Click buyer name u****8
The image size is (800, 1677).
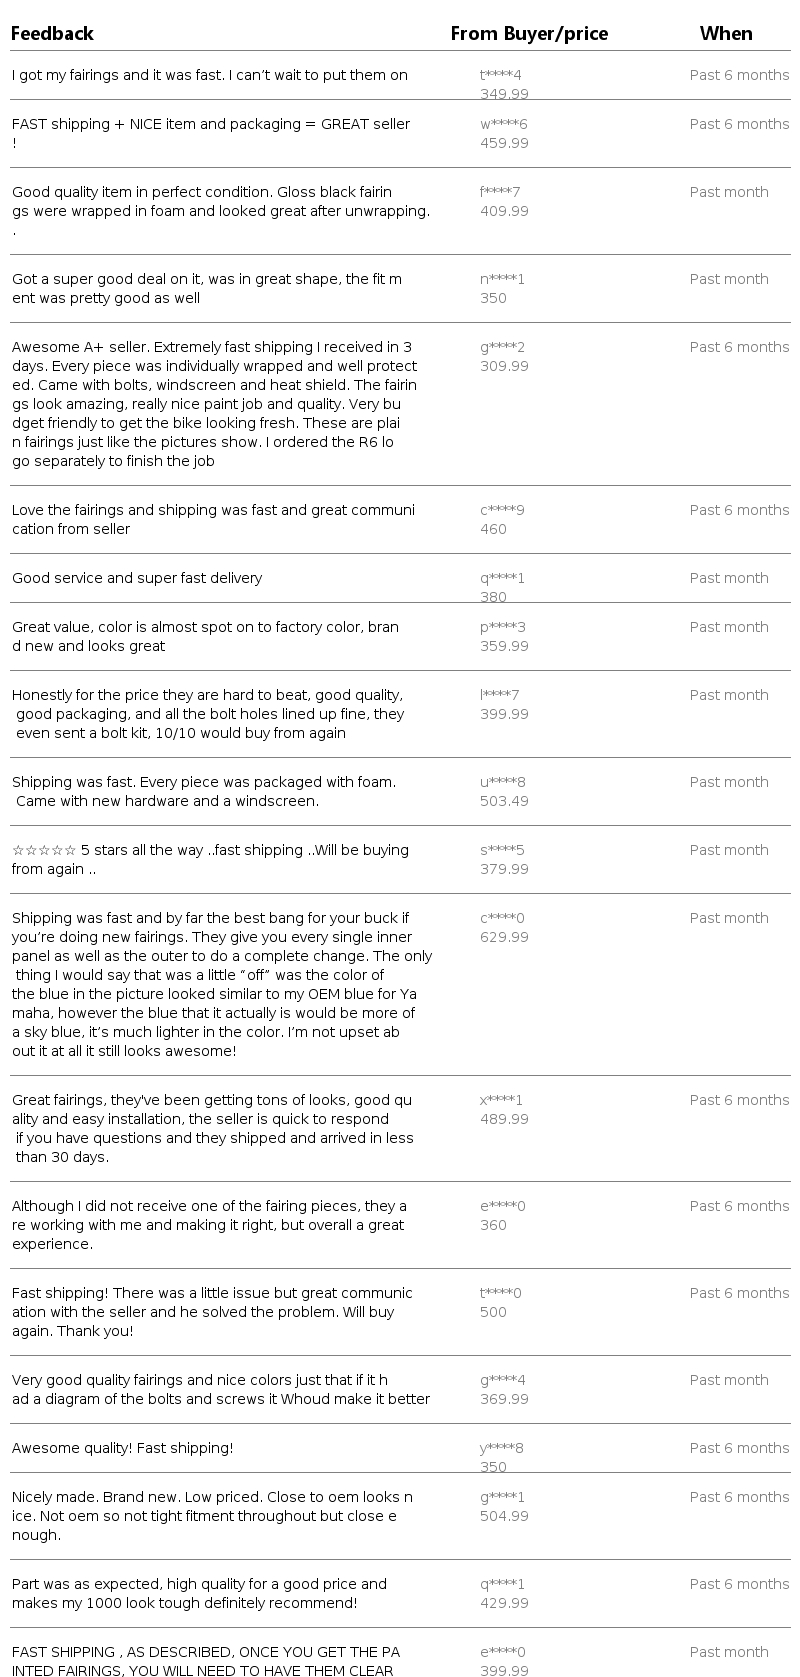[x=502, y=782]
